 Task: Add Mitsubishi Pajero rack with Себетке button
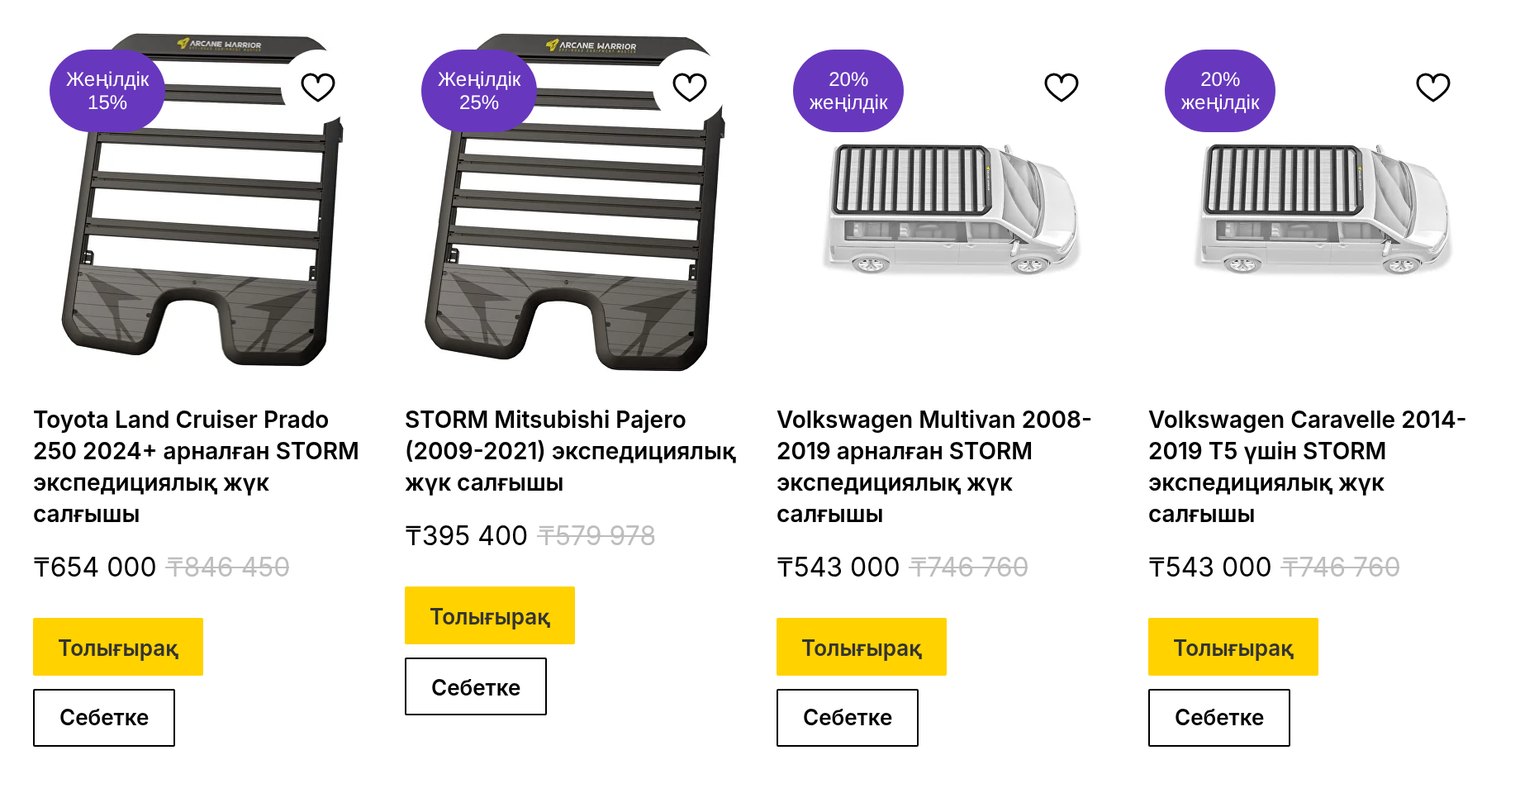pyautogui.click(x=476, y=687)
